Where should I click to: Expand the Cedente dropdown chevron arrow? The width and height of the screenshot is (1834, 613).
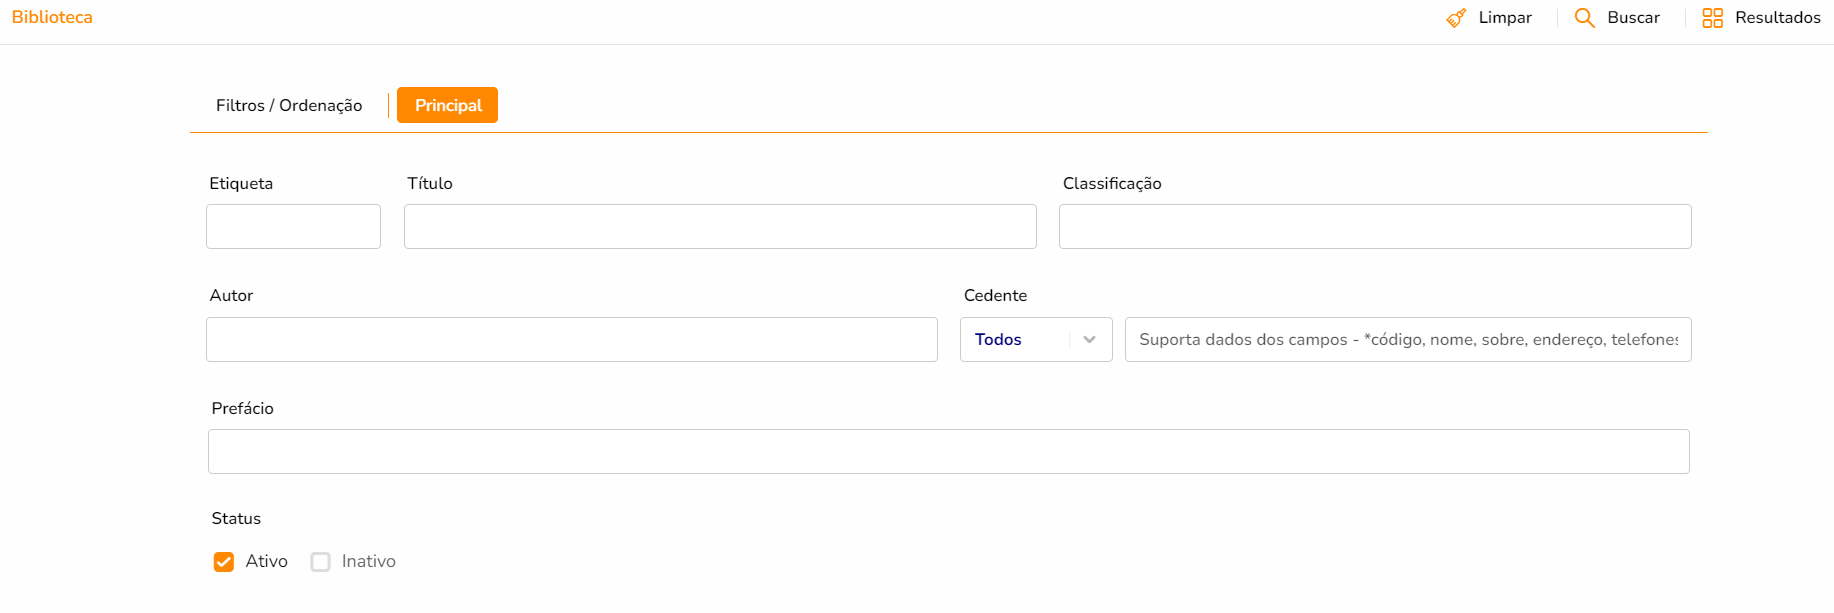point(1089,340)
